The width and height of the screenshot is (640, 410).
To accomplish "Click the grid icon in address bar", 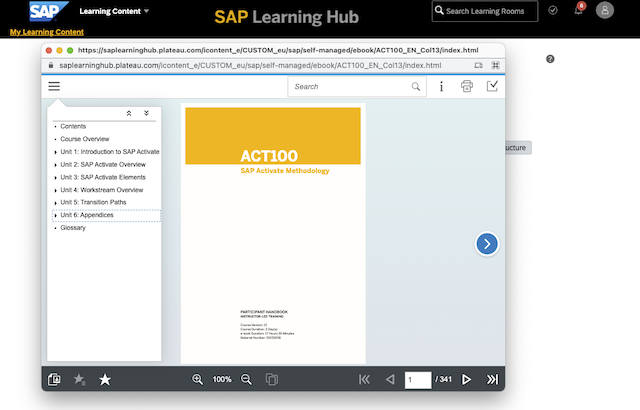I will coord(496,65).
